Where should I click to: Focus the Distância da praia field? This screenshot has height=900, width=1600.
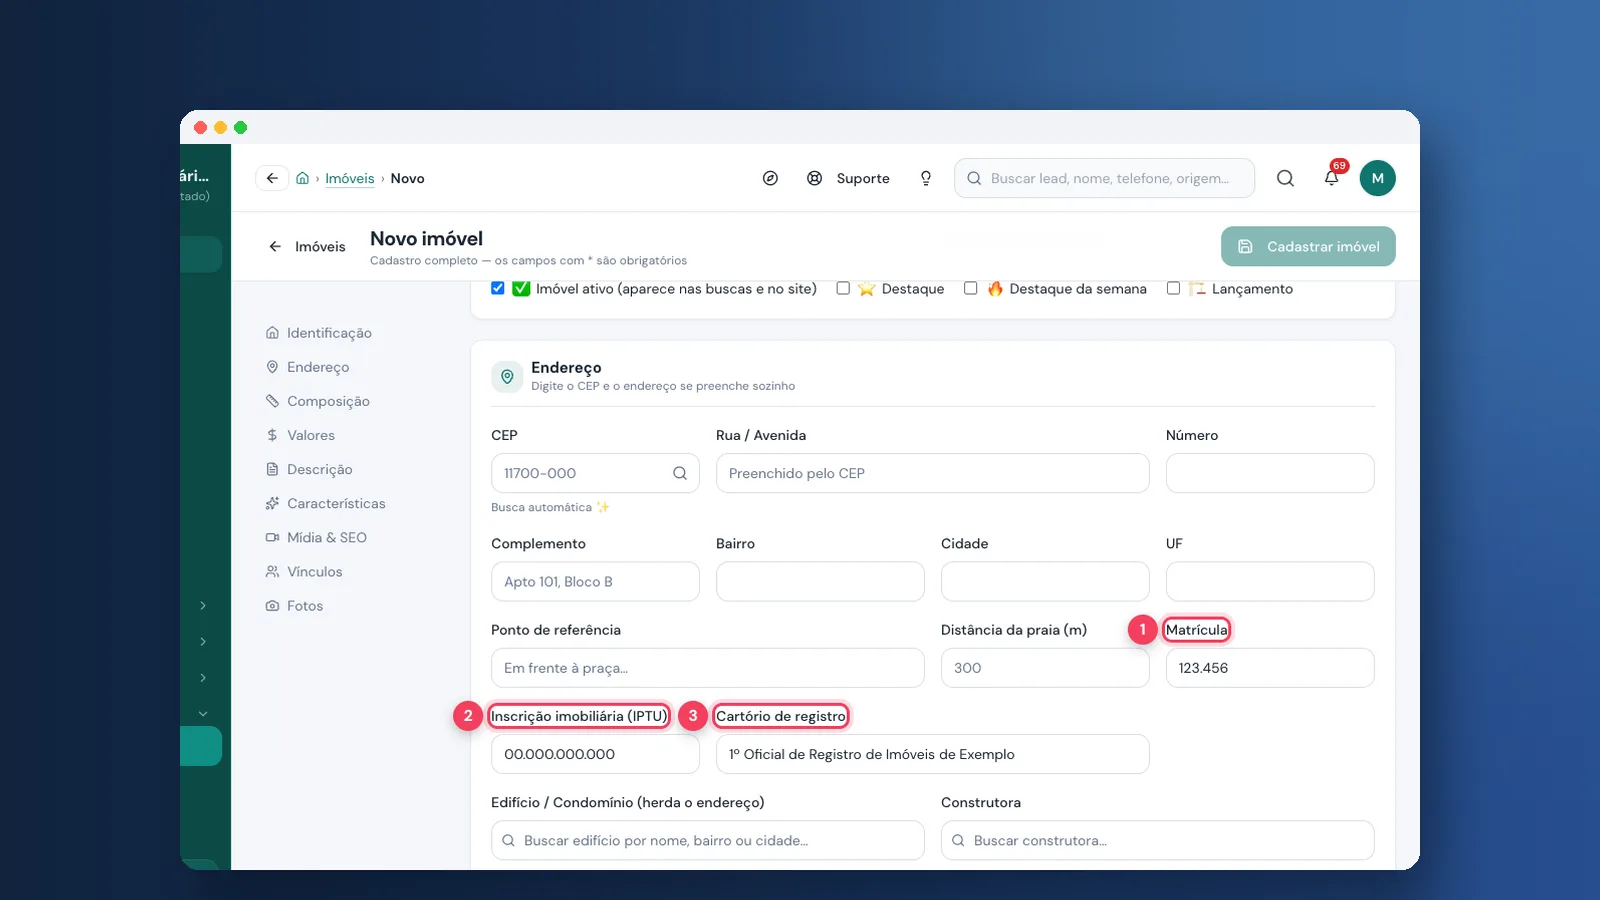(x=1045, y=668)
